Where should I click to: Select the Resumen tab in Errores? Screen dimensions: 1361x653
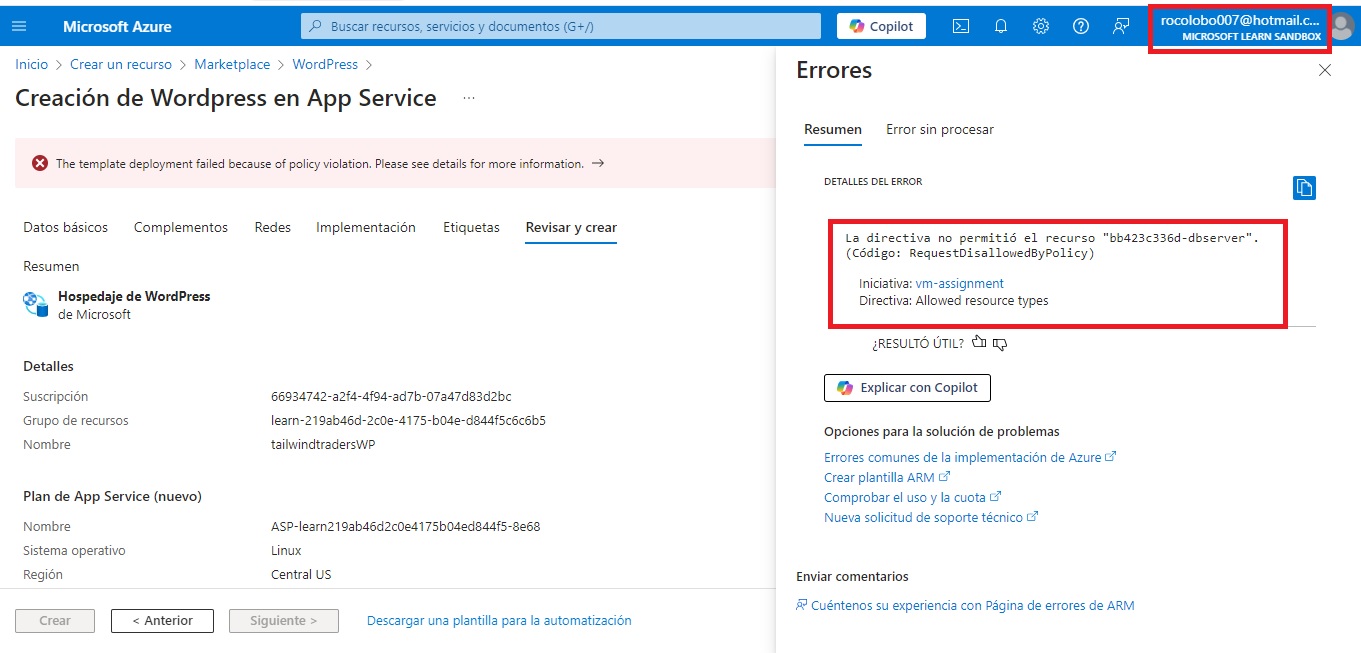pyautogui.click(x=833, y=129)
